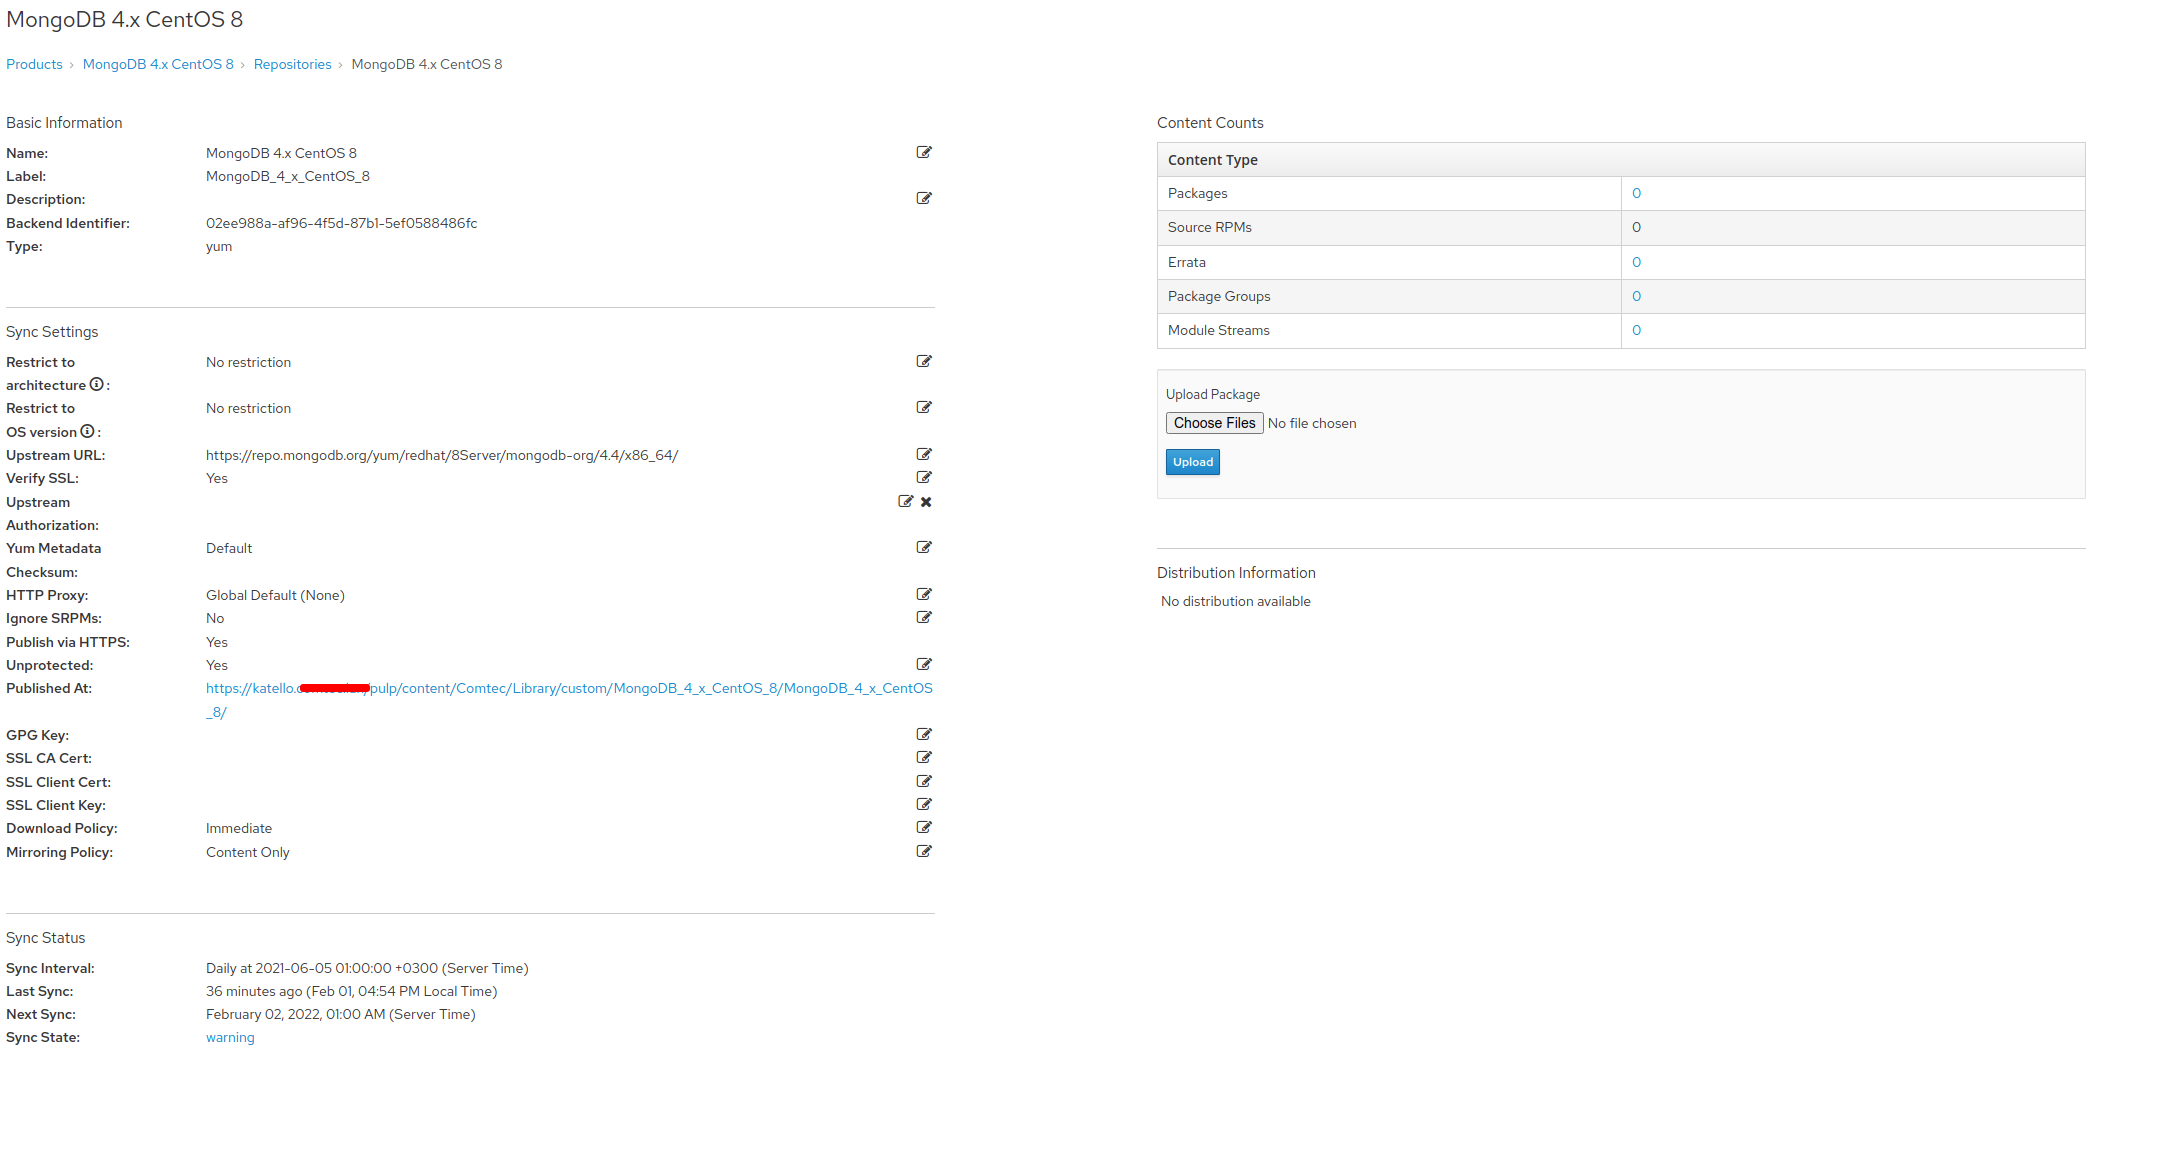
Task: Edit Yum Metadata Checksum setting
Action: (924, 547)
